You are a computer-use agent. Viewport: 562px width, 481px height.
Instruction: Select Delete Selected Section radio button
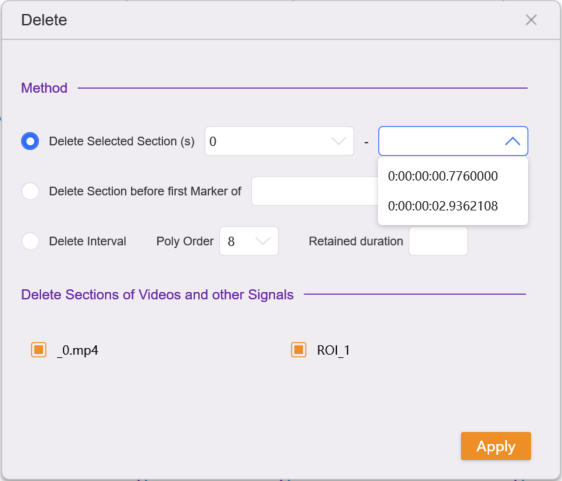click(30, 141)
